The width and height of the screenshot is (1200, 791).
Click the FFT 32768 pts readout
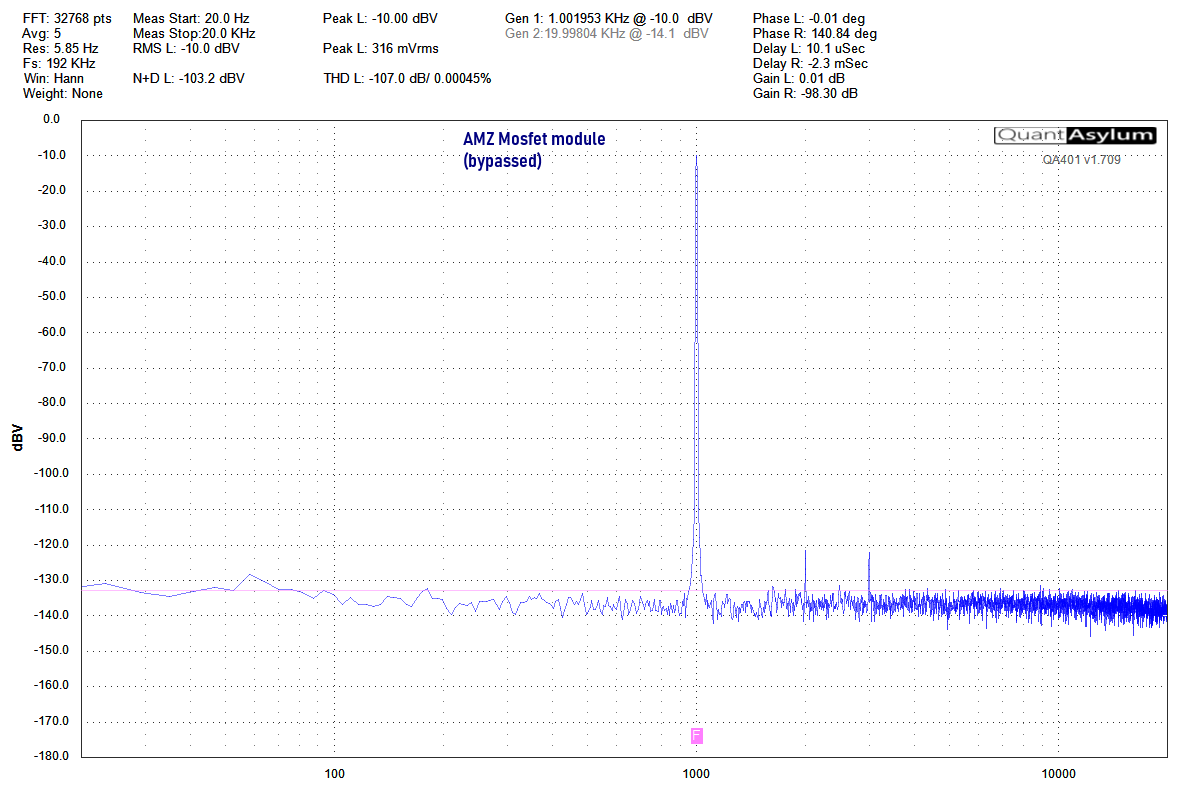point(68,18)
